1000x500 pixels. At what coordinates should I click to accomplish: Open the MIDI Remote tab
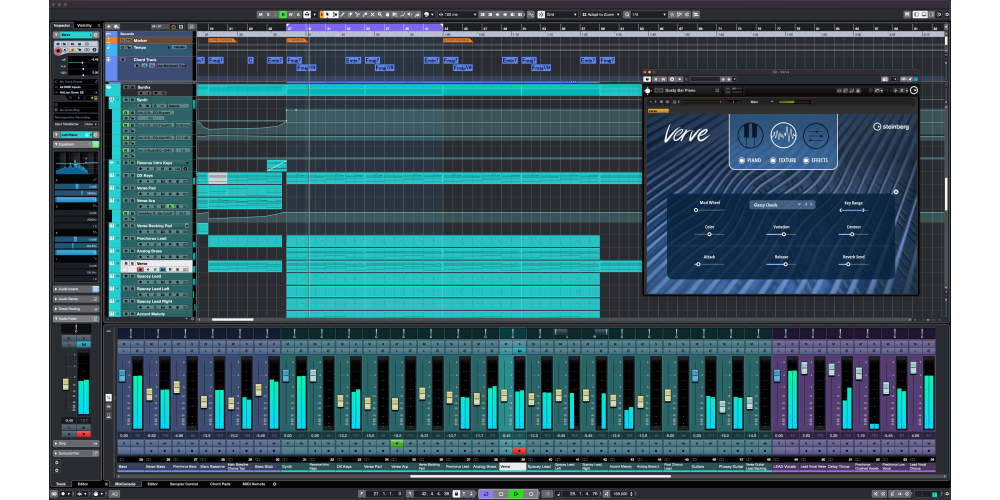(x=255, y=484)
